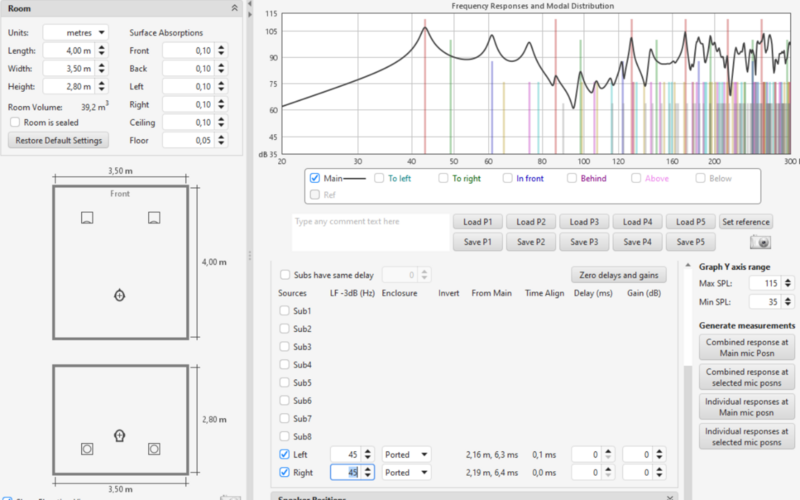
Task: Click the microphone position in plan view
Action: coord(120,295)
